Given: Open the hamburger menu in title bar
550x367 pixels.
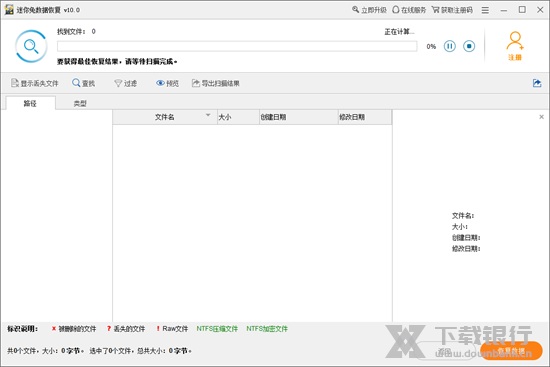Looking at the screenshot, I should tap(485, 10).
